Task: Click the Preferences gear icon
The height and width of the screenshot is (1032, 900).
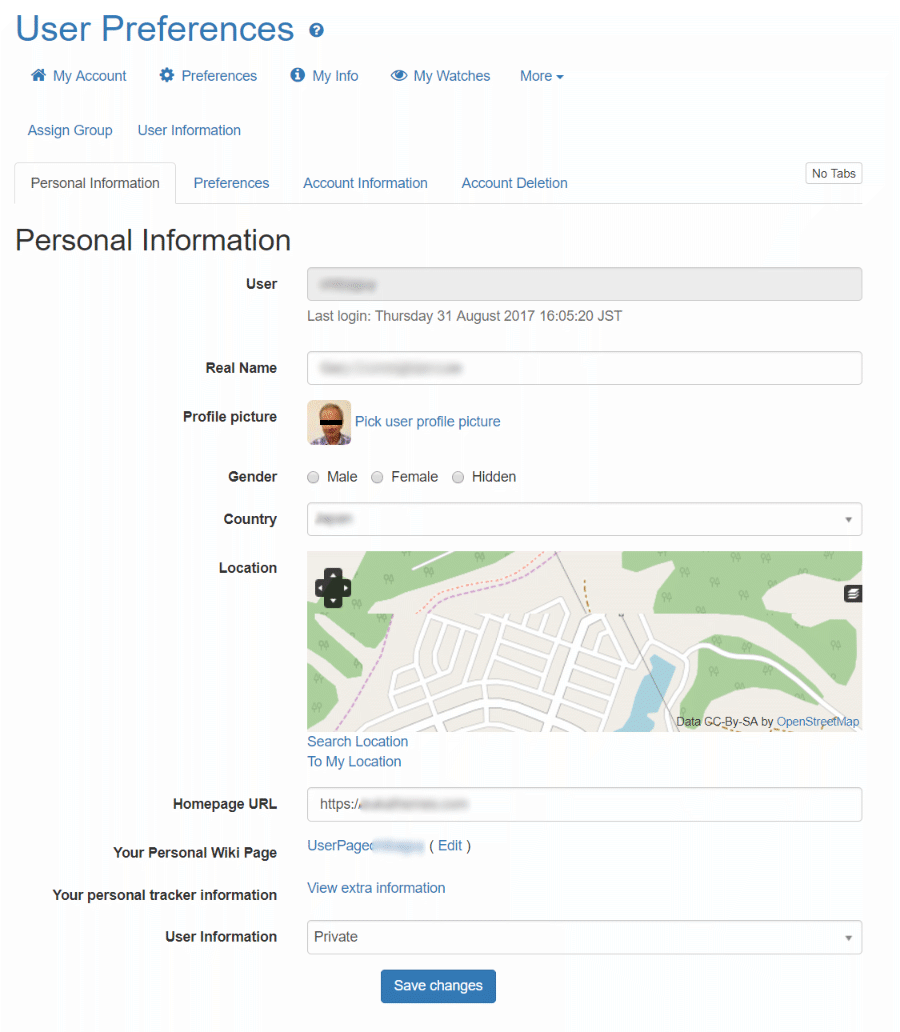Action: [167, 75]
